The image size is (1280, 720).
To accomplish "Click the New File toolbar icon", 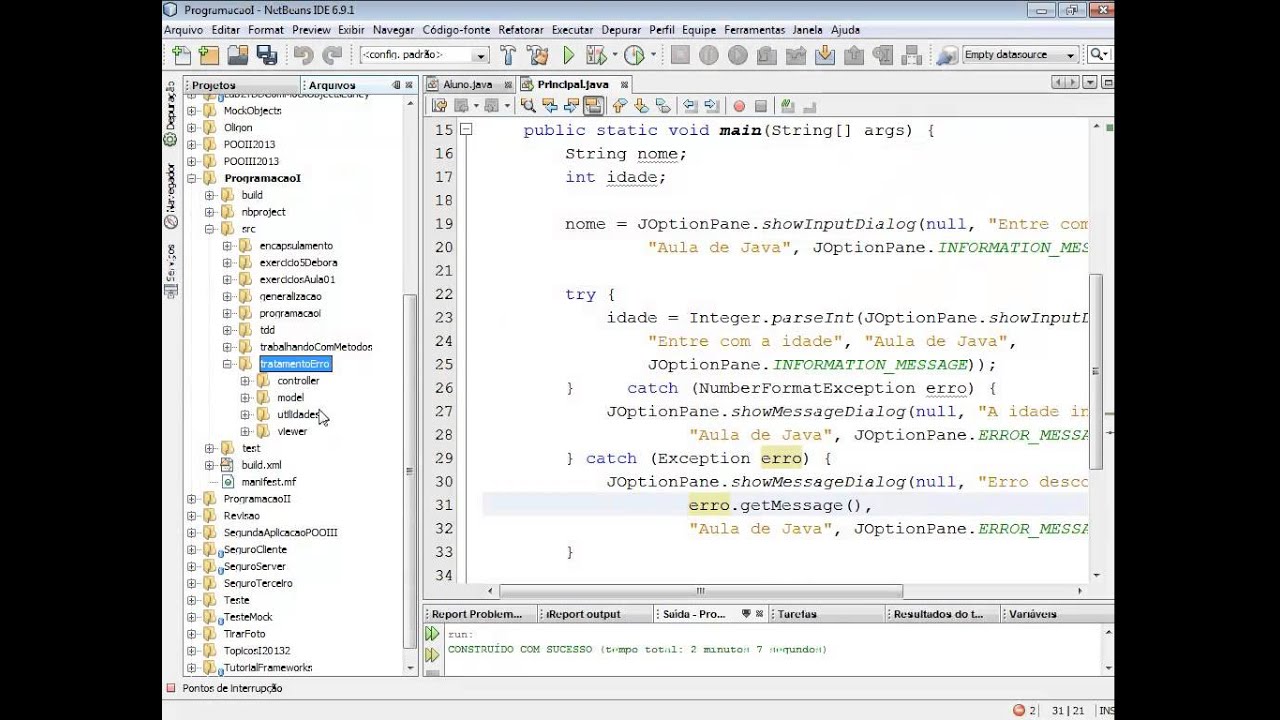I will (181, 55).
